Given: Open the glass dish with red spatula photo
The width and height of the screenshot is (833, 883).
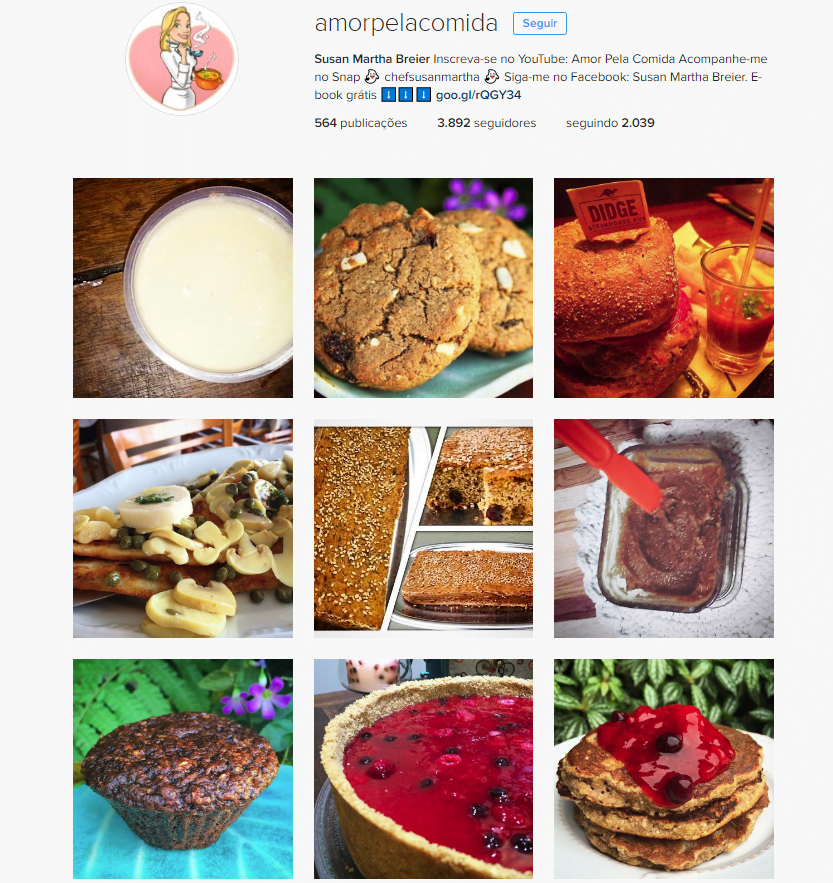Looking at the screenshot, I should point(664,528).
